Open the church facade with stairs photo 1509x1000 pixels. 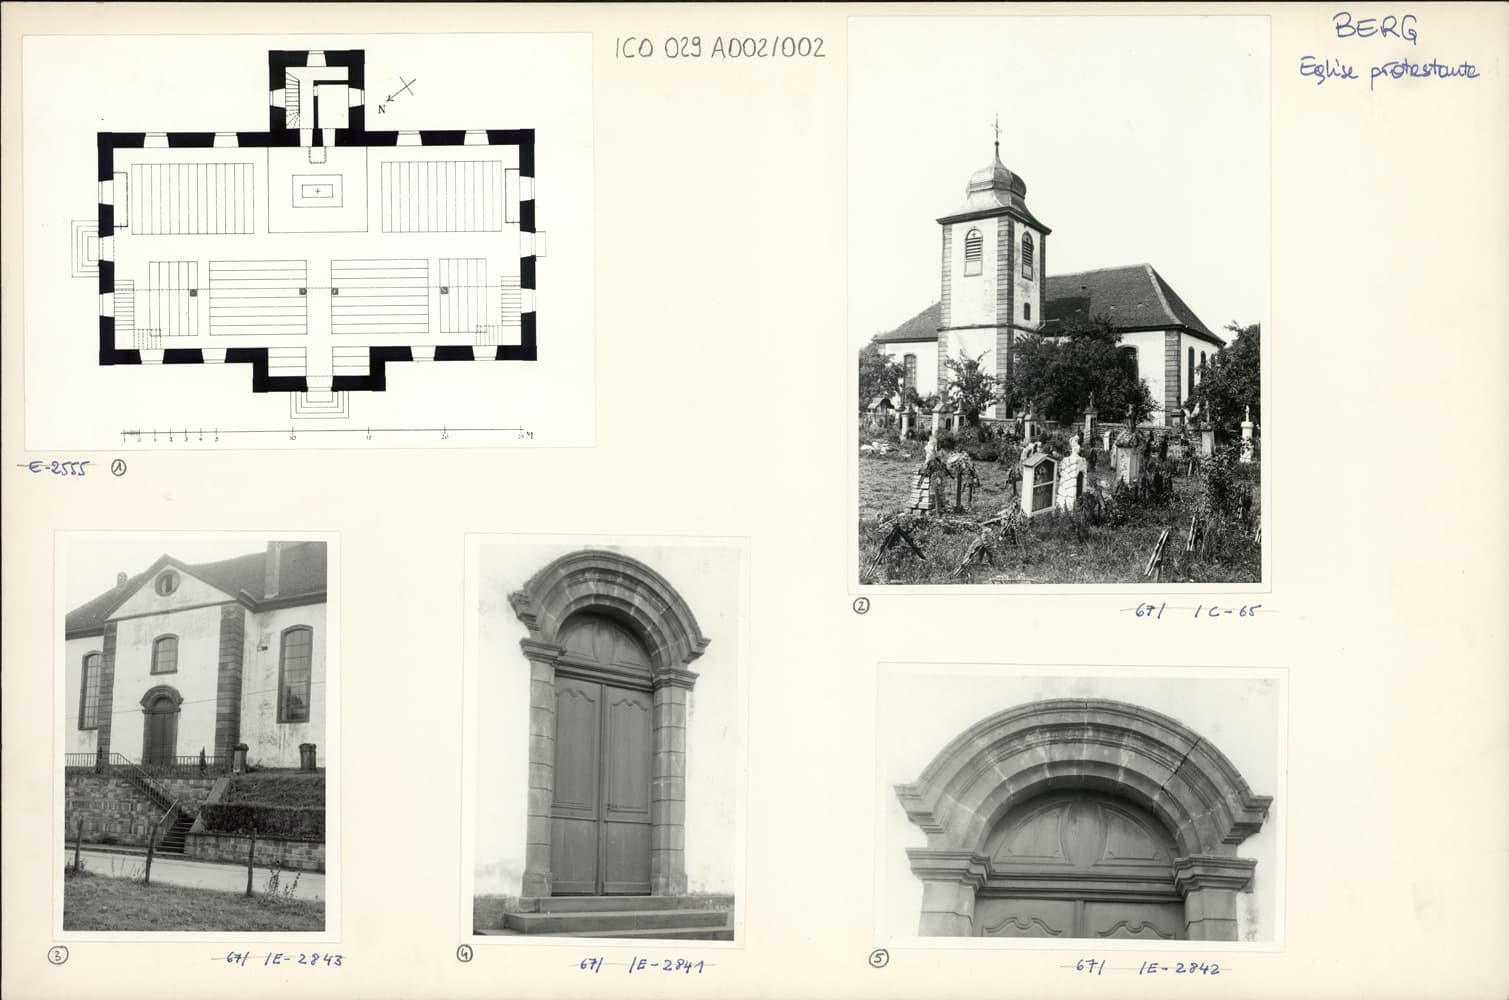coord(196,735)
